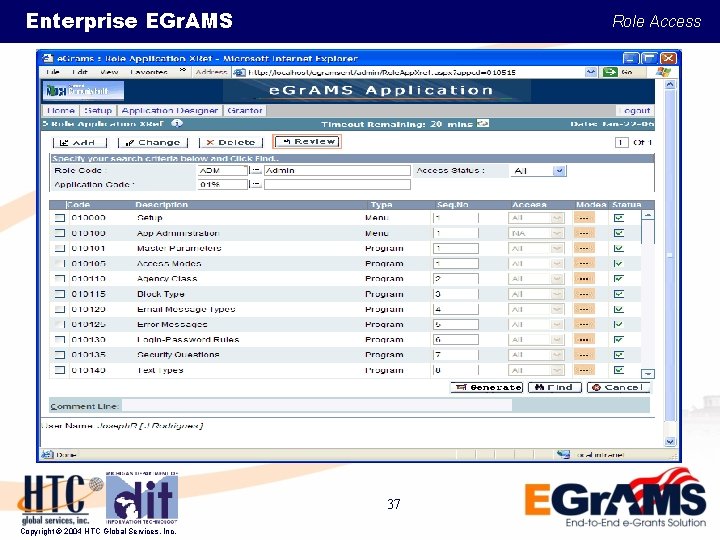Viewport: 720px width, 540px height.
Task: Open Access dropdown for Master Parameters row
Action: 536,248
